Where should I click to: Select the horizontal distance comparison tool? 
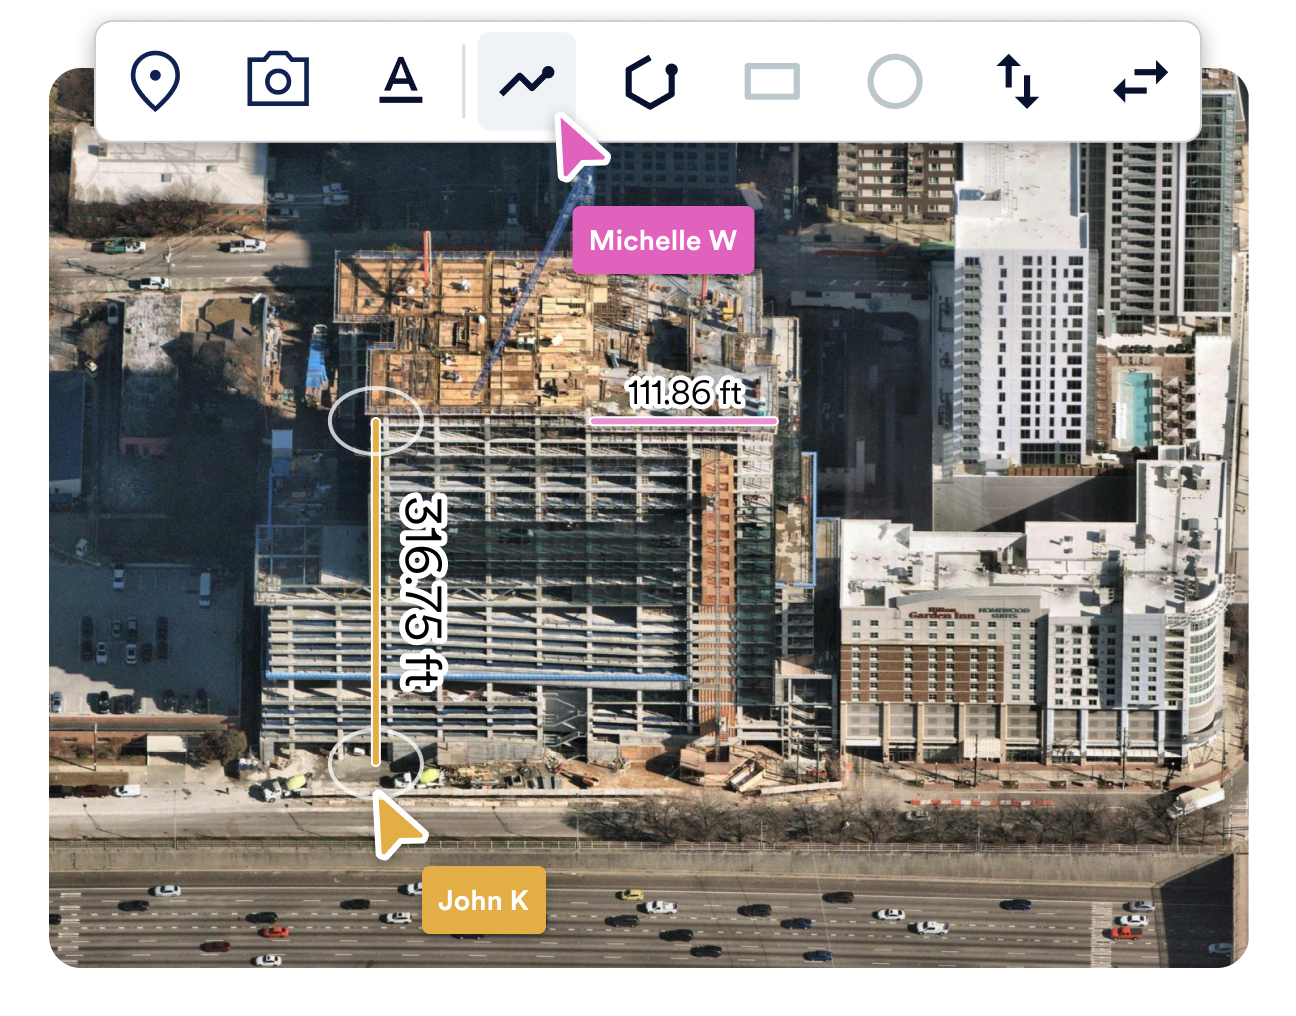point(1140,81)
